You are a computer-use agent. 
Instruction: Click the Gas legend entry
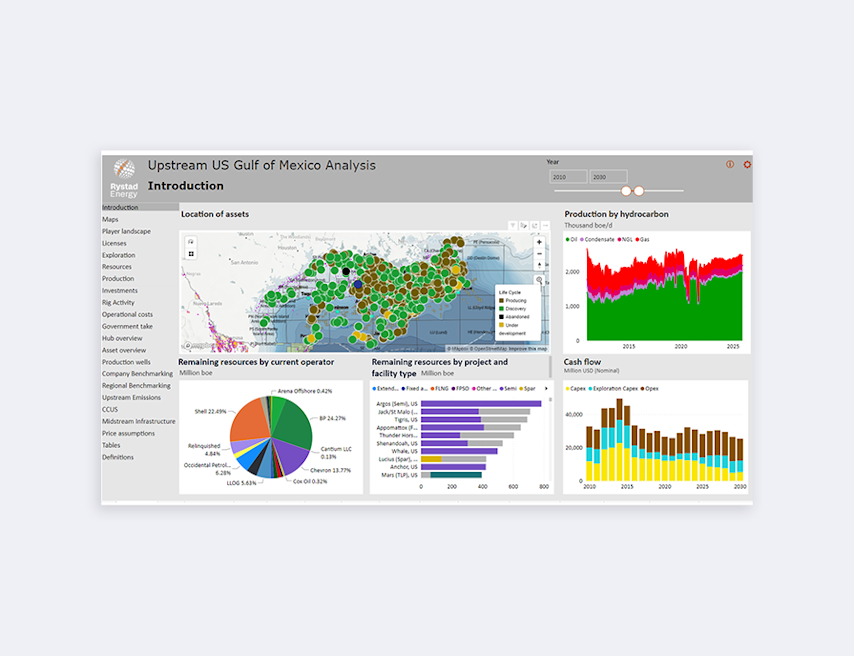tap(642, 240)
